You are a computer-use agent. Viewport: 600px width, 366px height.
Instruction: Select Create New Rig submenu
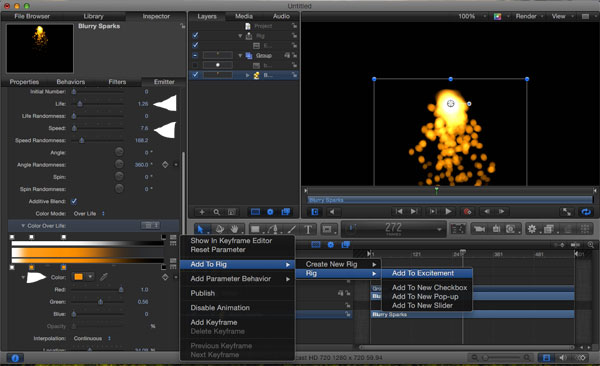coord(338,264)
